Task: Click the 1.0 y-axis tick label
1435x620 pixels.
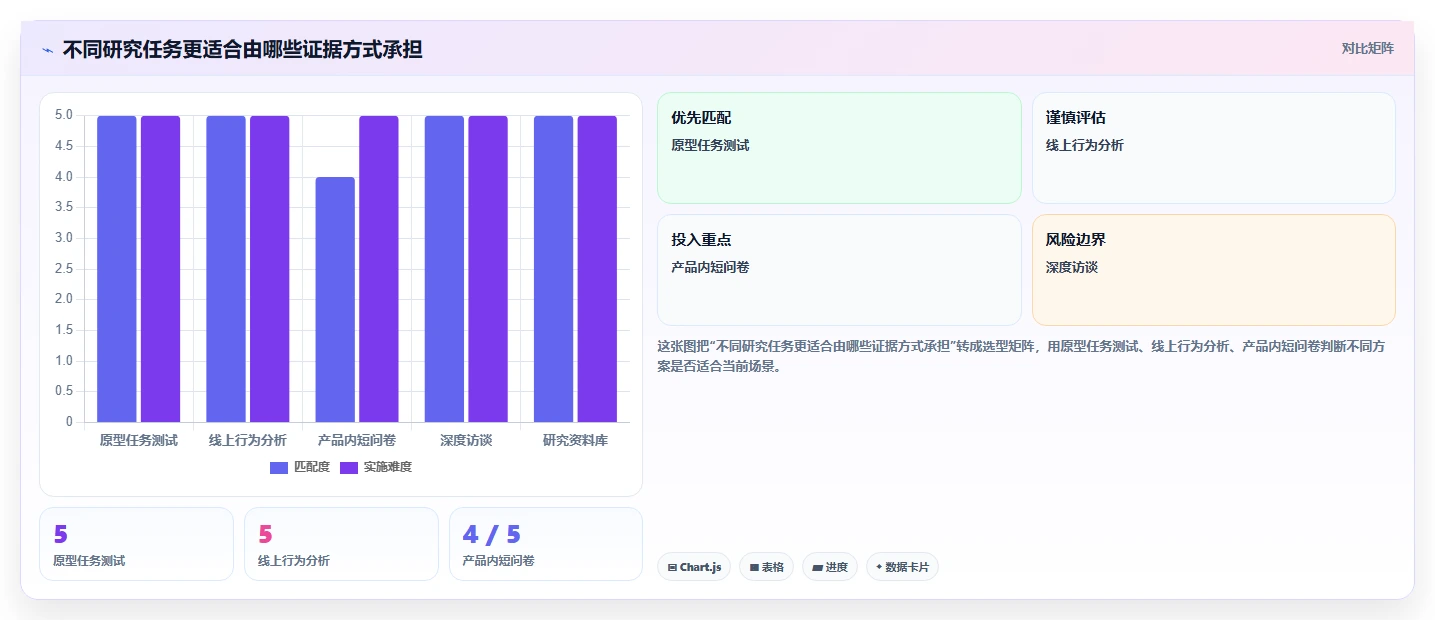Action: coord(64,360)
